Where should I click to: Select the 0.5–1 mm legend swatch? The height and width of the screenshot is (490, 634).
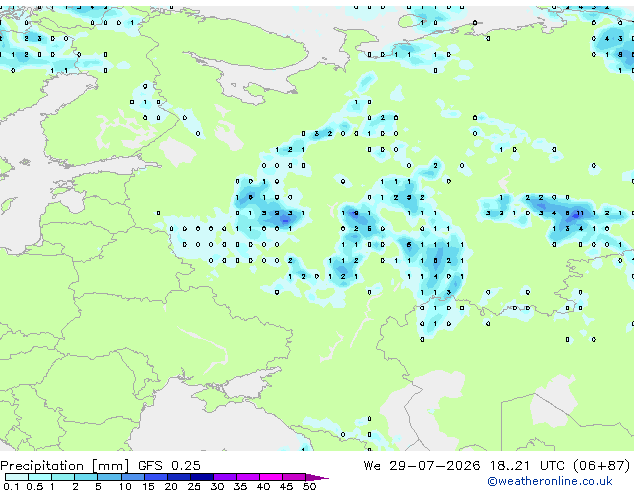(x=40, y=477)
